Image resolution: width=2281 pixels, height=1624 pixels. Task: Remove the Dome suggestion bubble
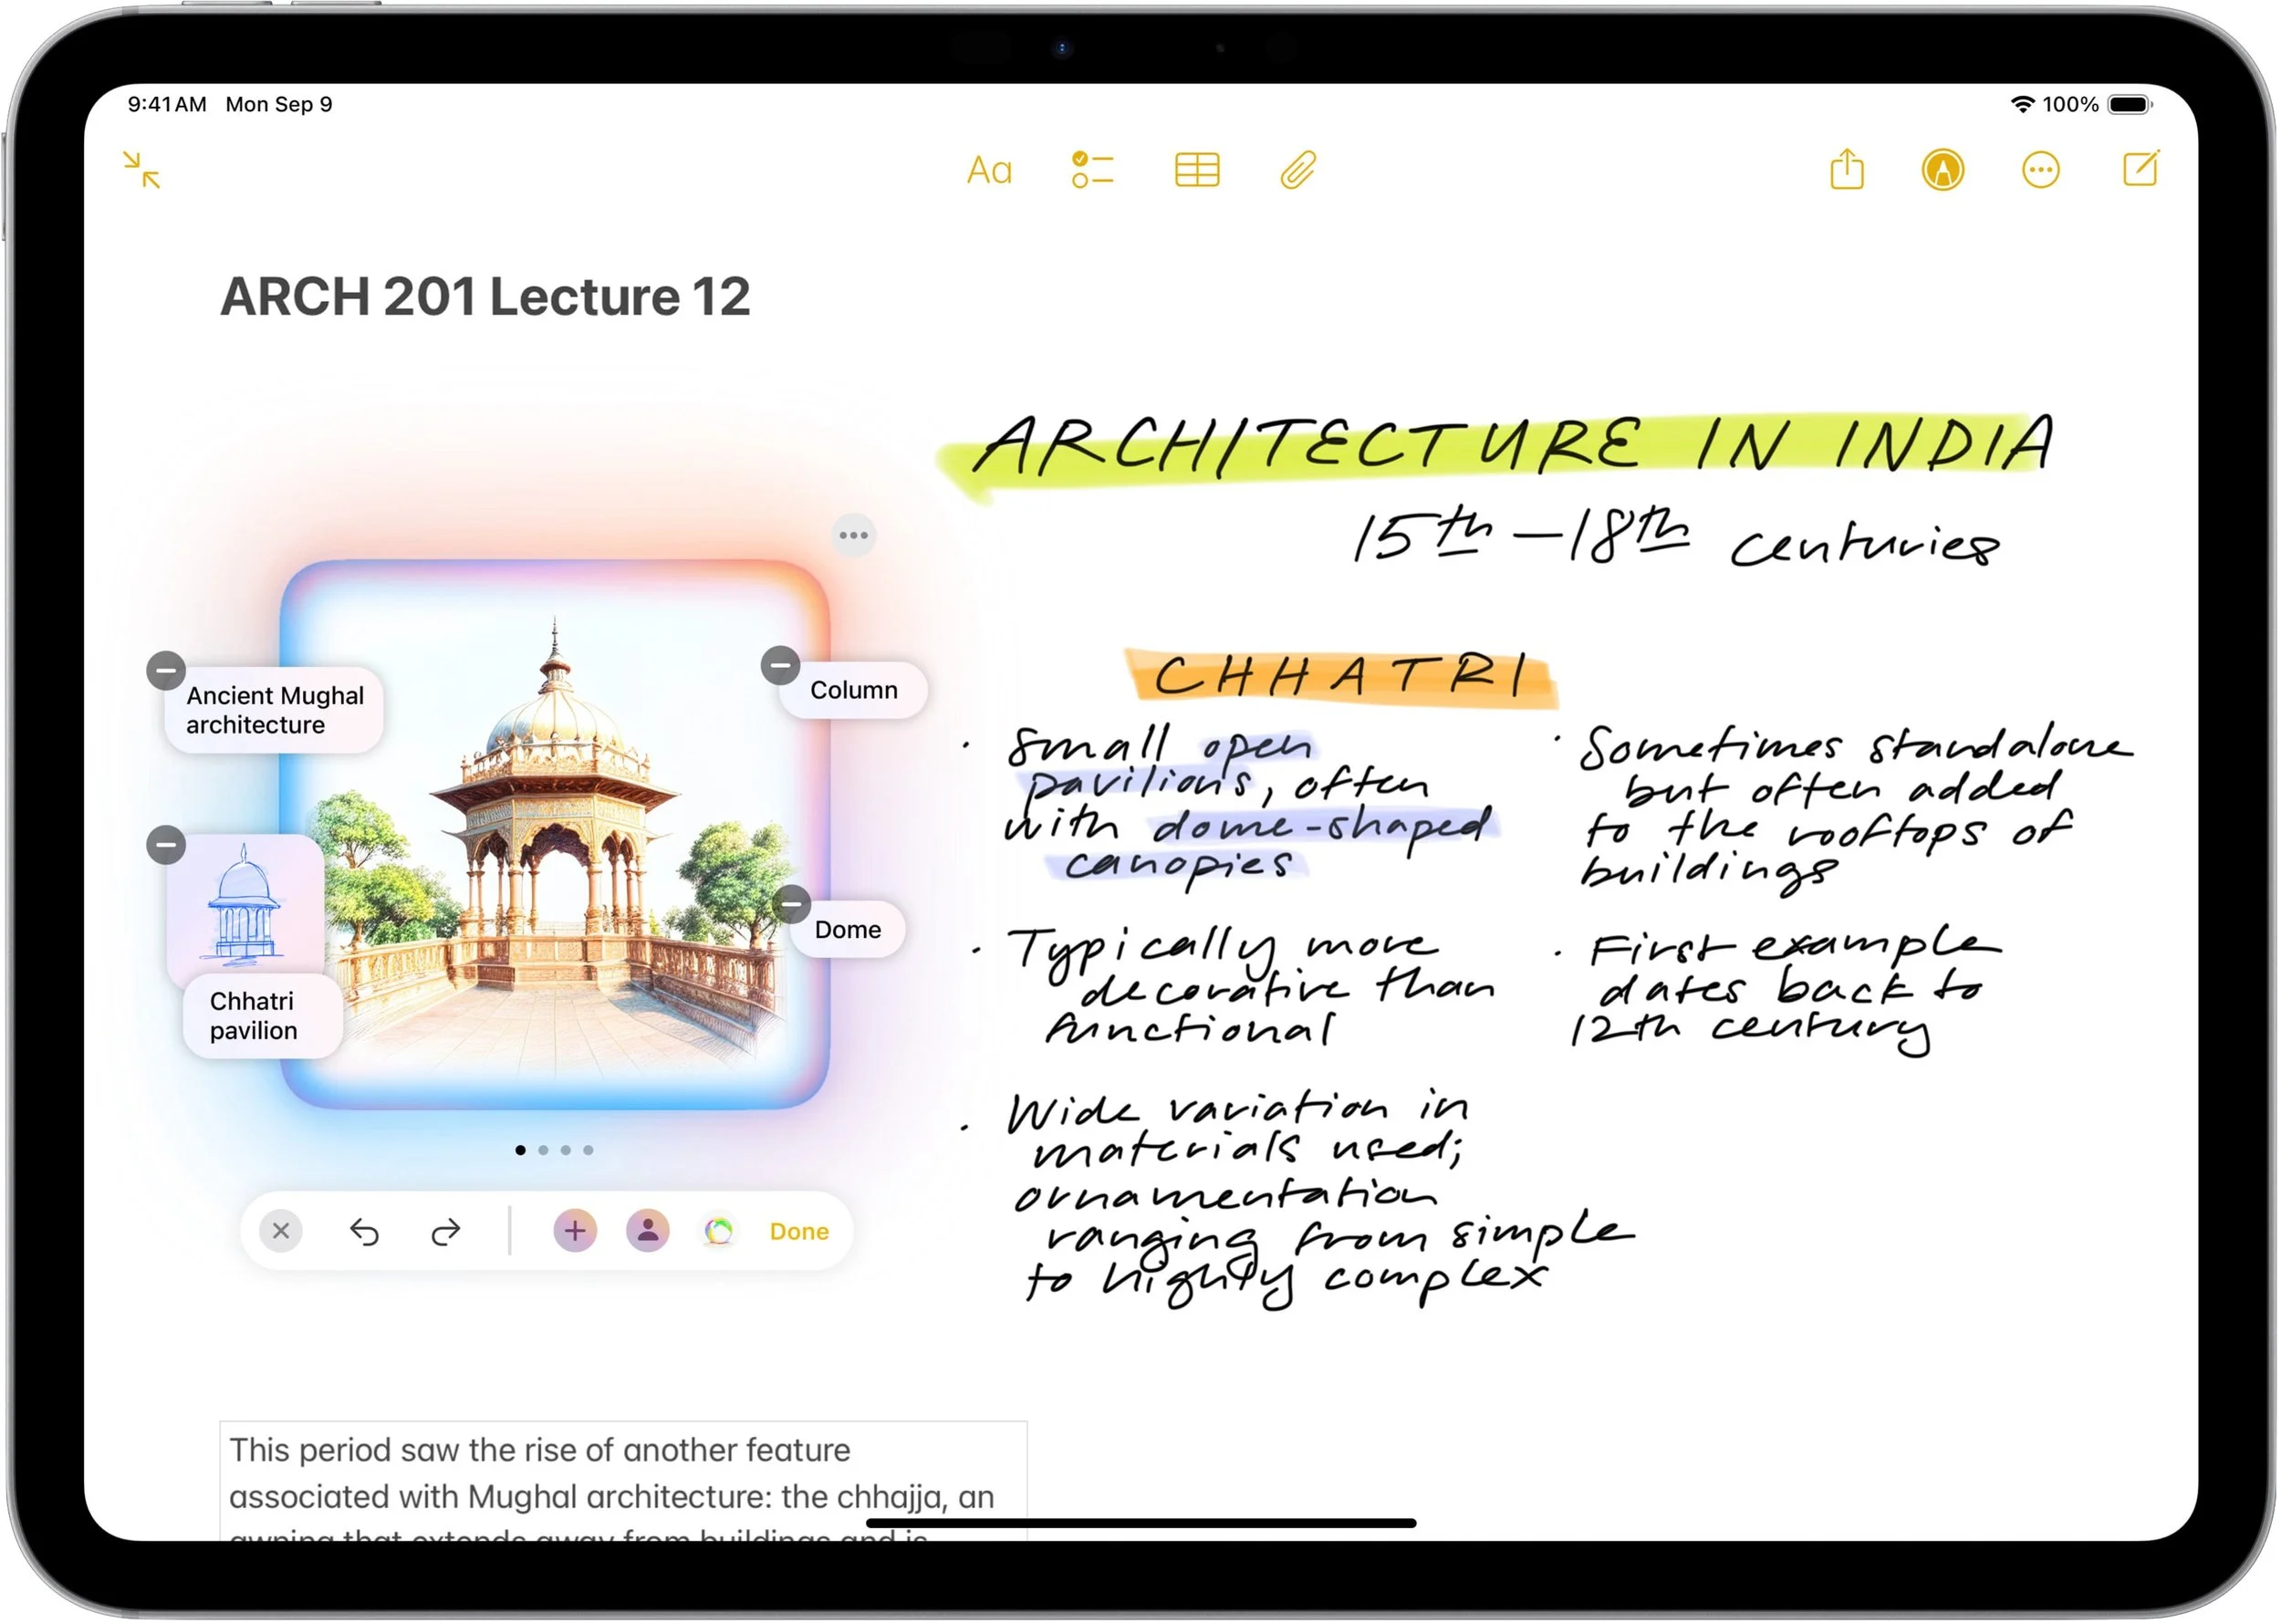coord(791,904)
